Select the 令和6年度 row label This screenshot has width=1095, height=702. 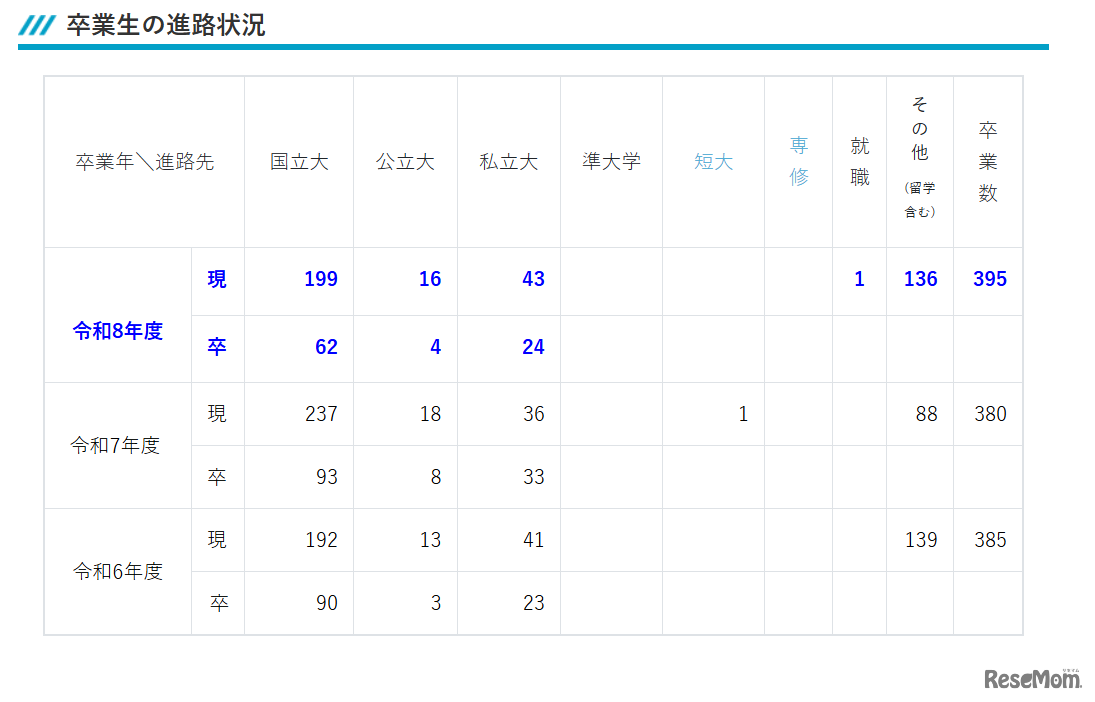(117, 572)
